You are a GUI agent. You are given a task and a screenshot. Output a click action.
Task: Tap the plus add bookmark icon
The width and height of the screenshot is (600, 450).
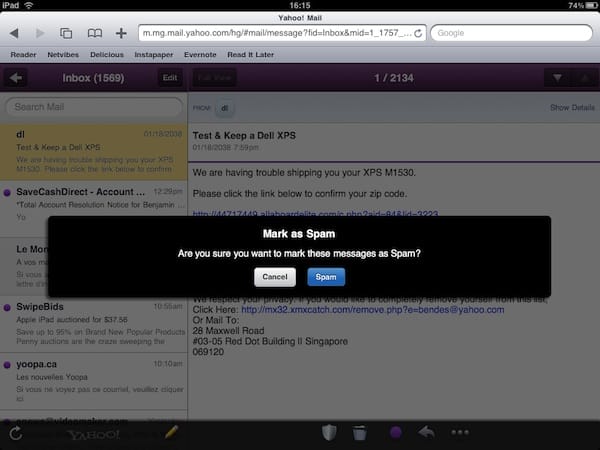[x=121, y=33]
